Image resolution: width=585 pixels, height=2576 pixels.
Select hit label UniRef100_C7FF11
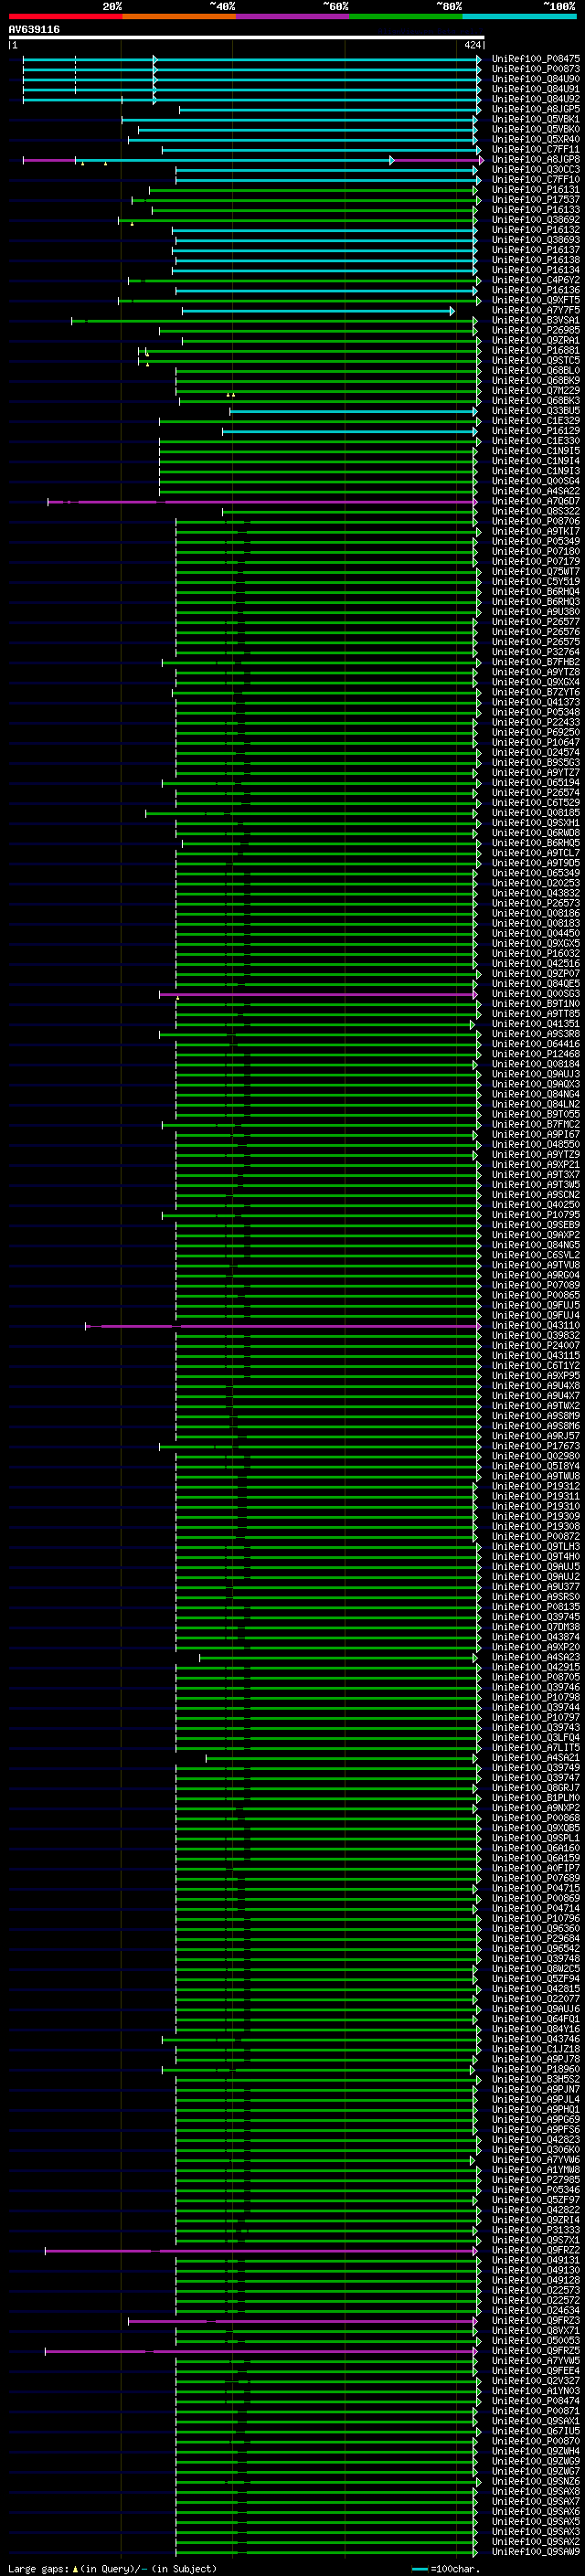pos(536,149)
